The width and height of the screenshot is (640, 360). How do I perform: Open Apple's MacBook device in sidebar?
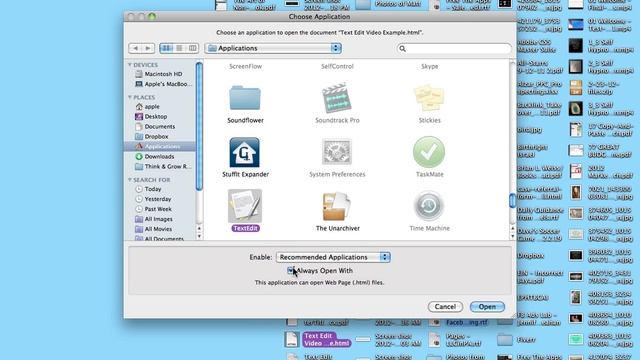163,84
